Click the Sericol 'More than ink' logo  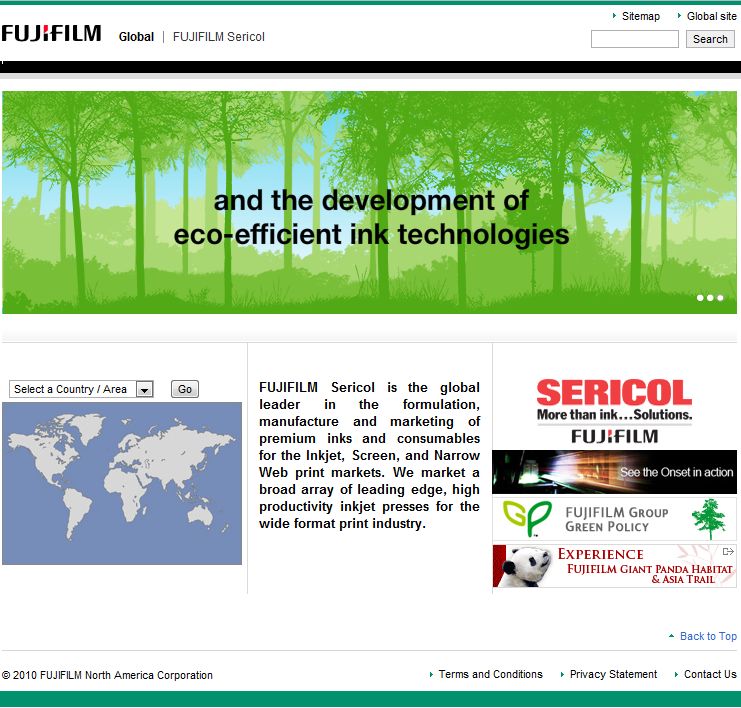(614, 410)
